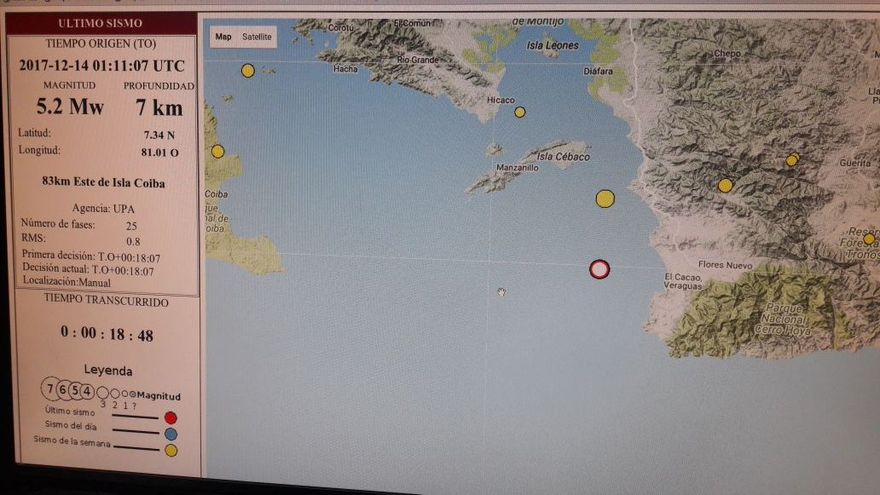Click yellow 'Sismo de la semana' legend dot
Image resolution: width=880 pixels, height=495 pixels.
click(x=170, y=450)
